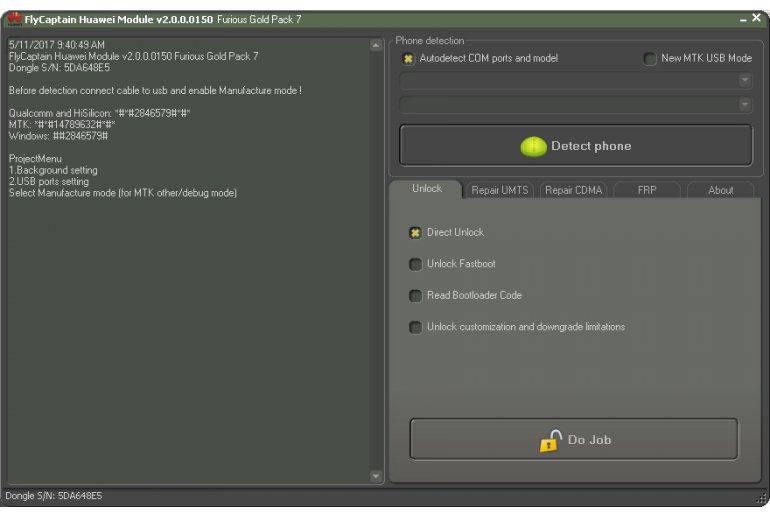The image size is (770, 518).
Task: Click the 'Before detection connect cable' log line
Action: coord(155,91)
